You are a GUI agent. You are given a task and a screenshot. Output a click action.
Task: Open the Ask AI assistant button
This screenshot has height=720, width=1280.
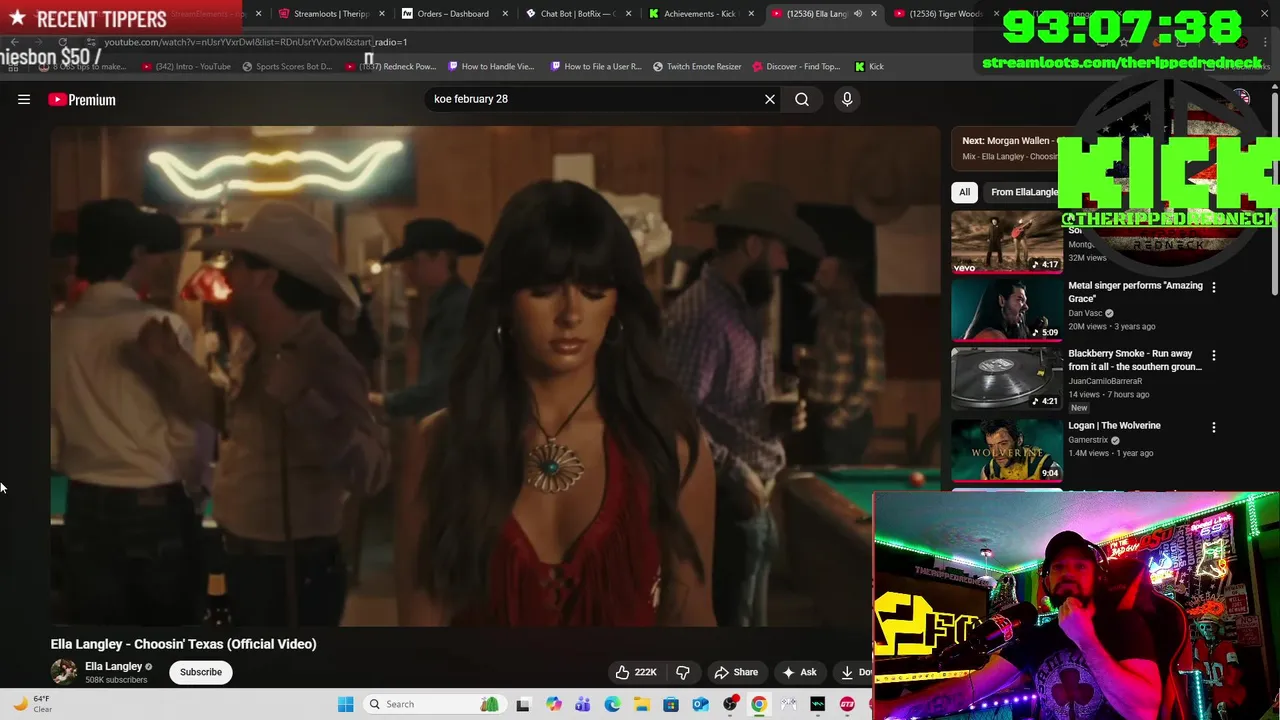799,672
